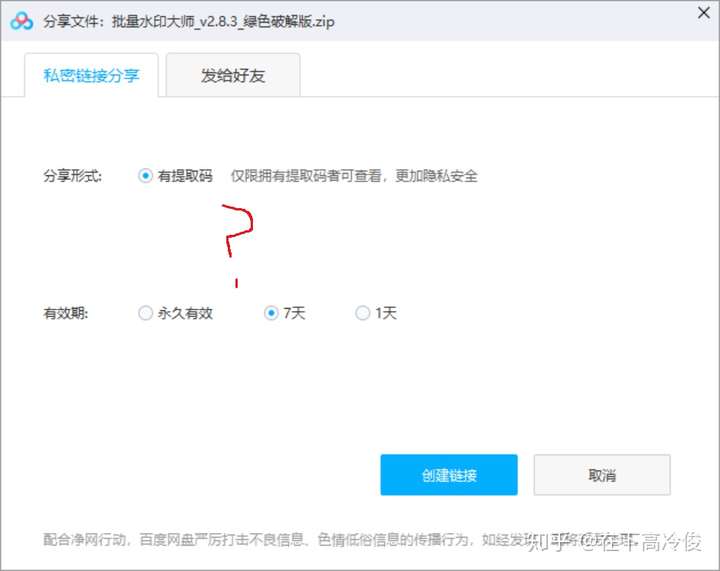Click the 配合净网行动 notice text
The height and width of the screenshot is (571, 720).
point(341,539)
